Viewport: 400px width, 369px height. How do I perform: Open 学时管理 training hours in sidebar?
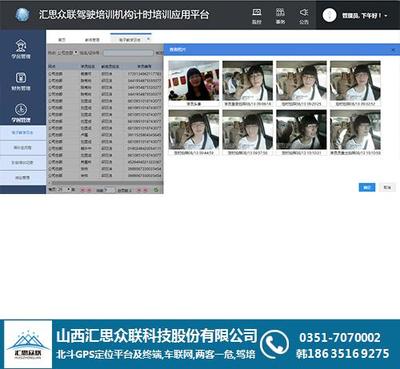pyautogui.click(x=21, y=113)
